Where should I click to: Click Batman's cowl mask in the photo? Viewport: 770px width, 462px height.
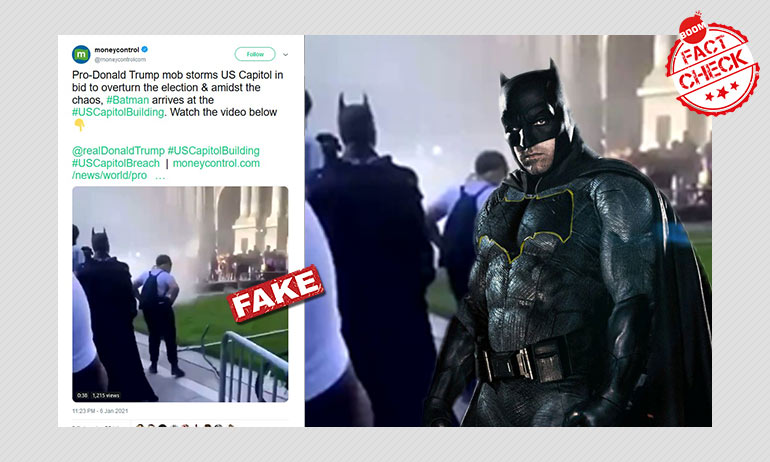533,110
